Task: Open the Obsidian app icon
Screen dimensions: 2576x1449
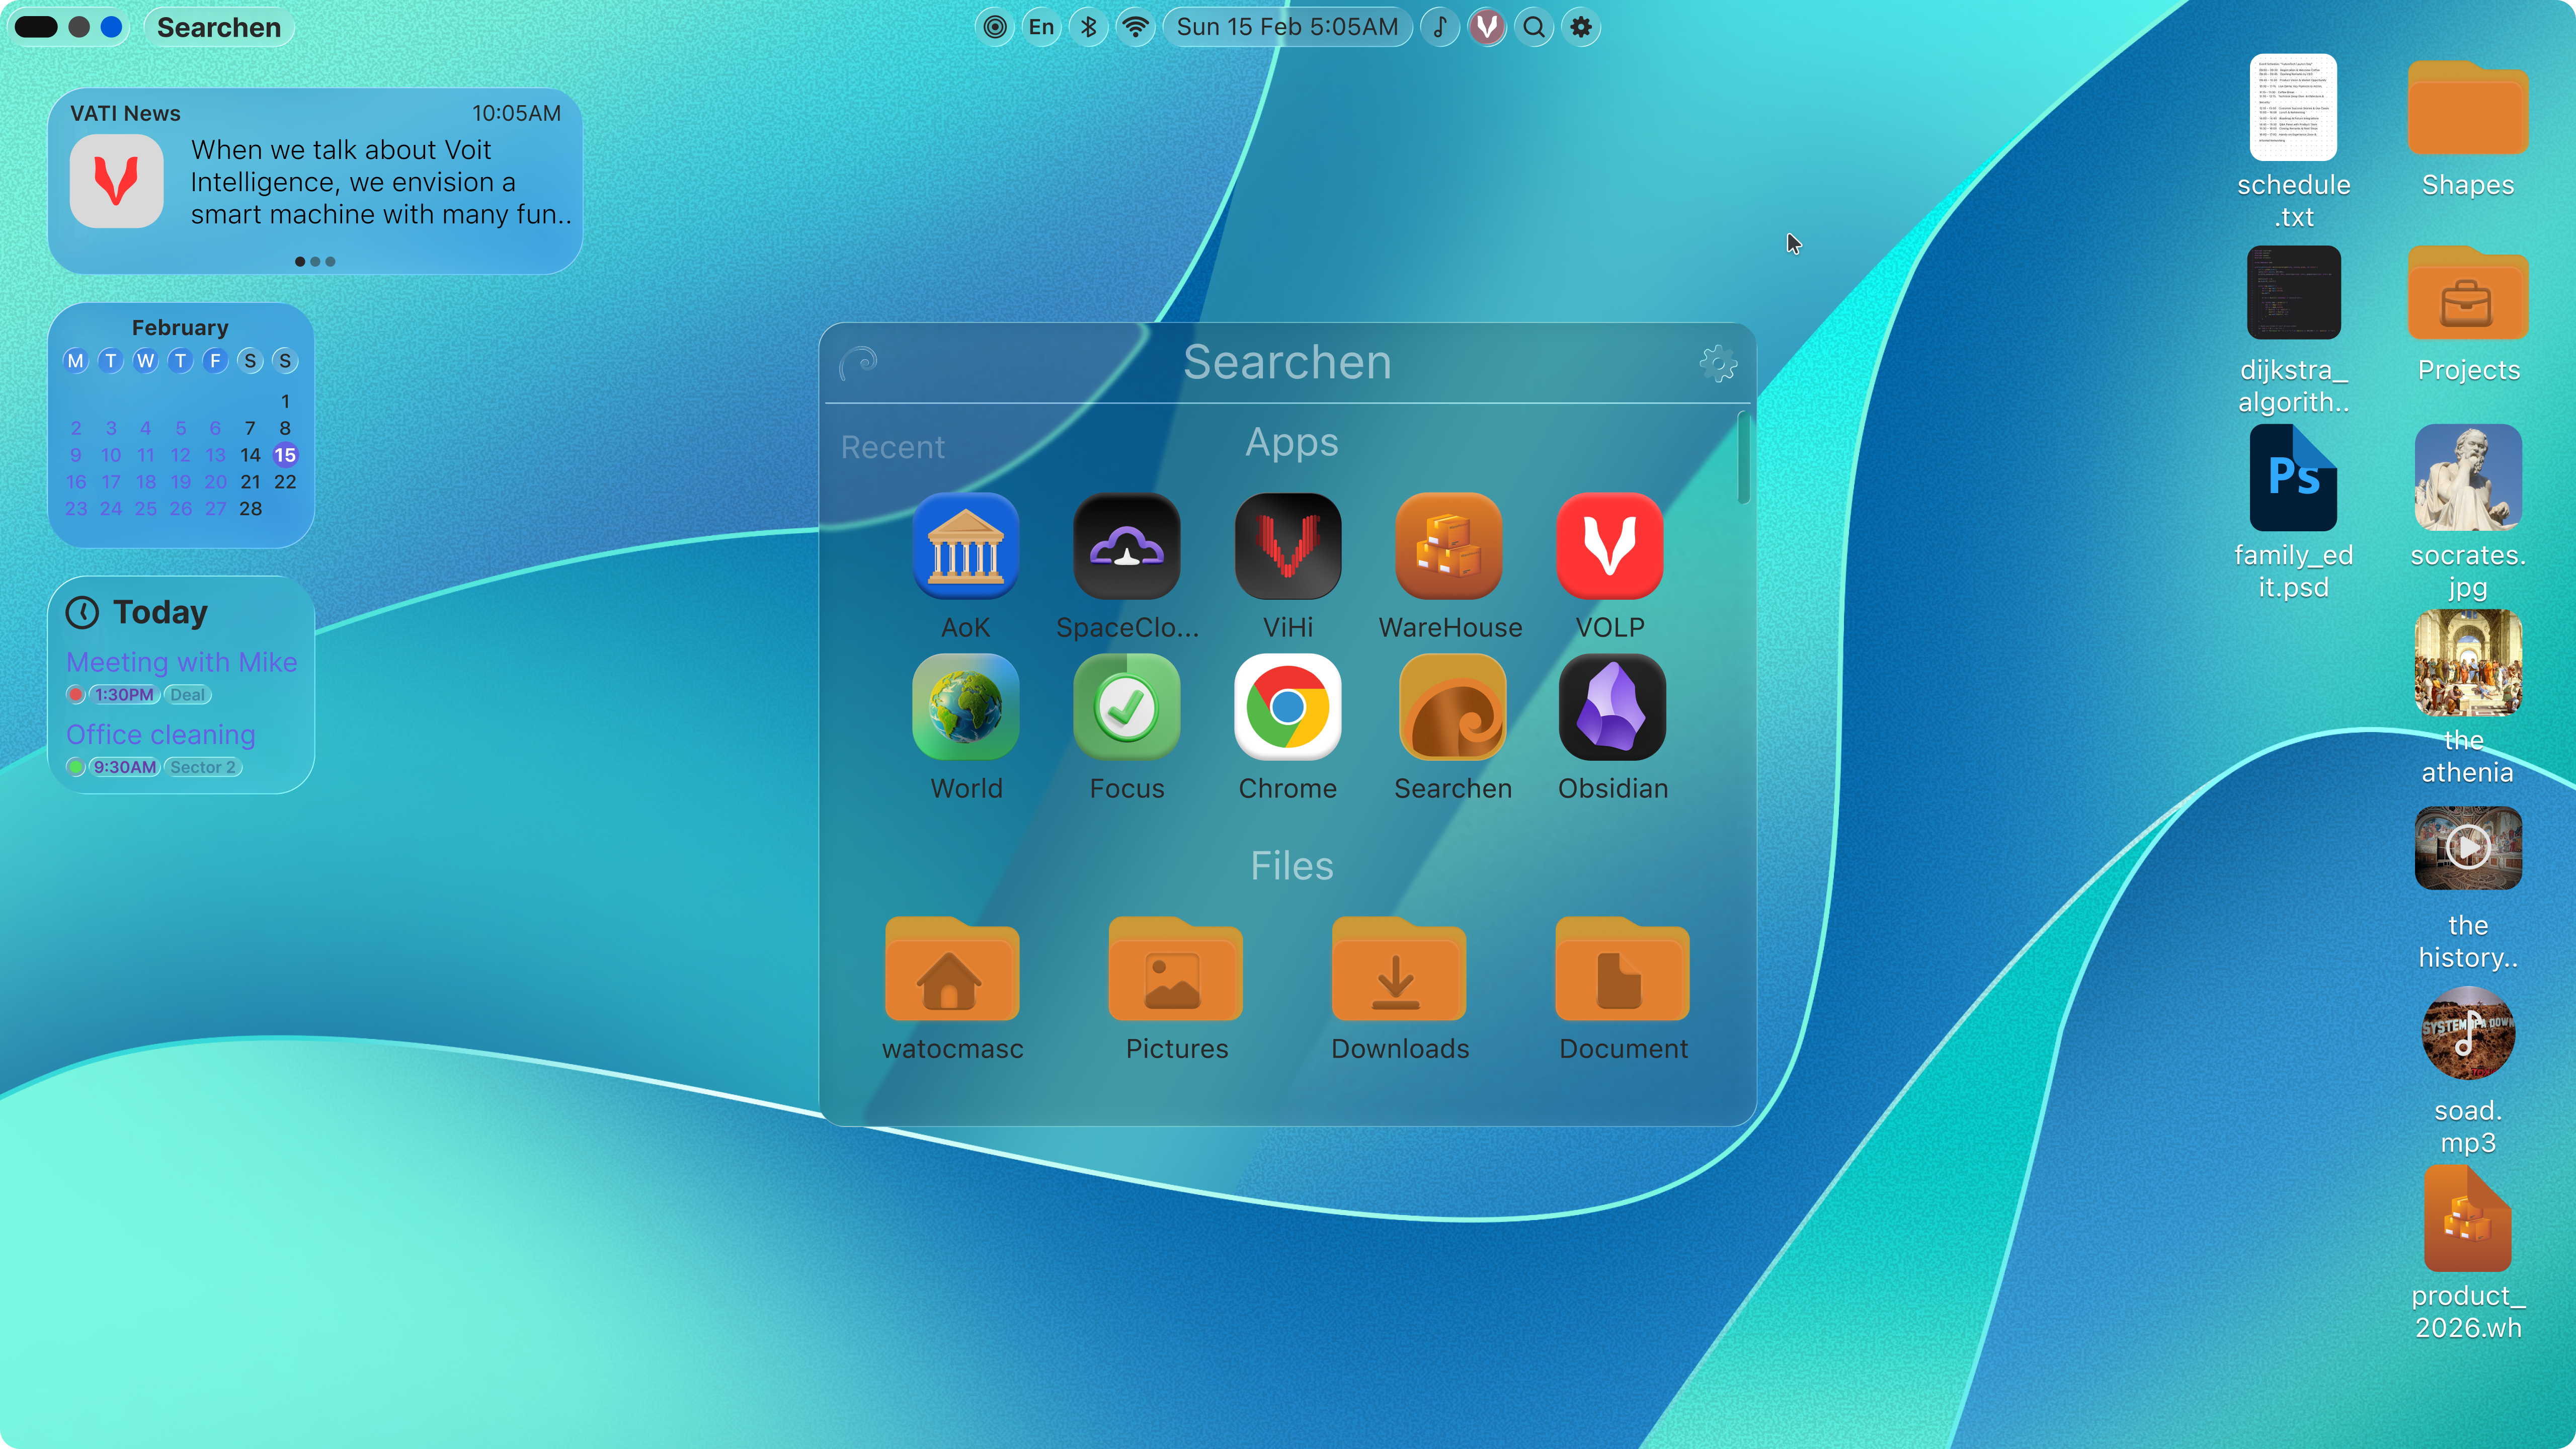Action: pos(1612,707)
